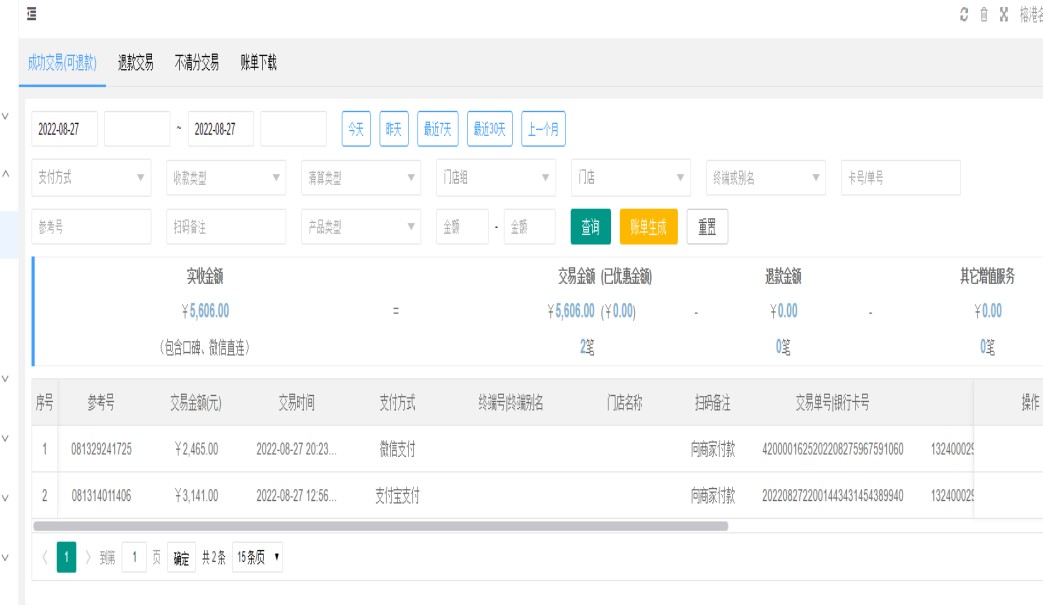1043x605 pixels.
Task: Go to the next page arrow
Action: click(x=88, y=558)
